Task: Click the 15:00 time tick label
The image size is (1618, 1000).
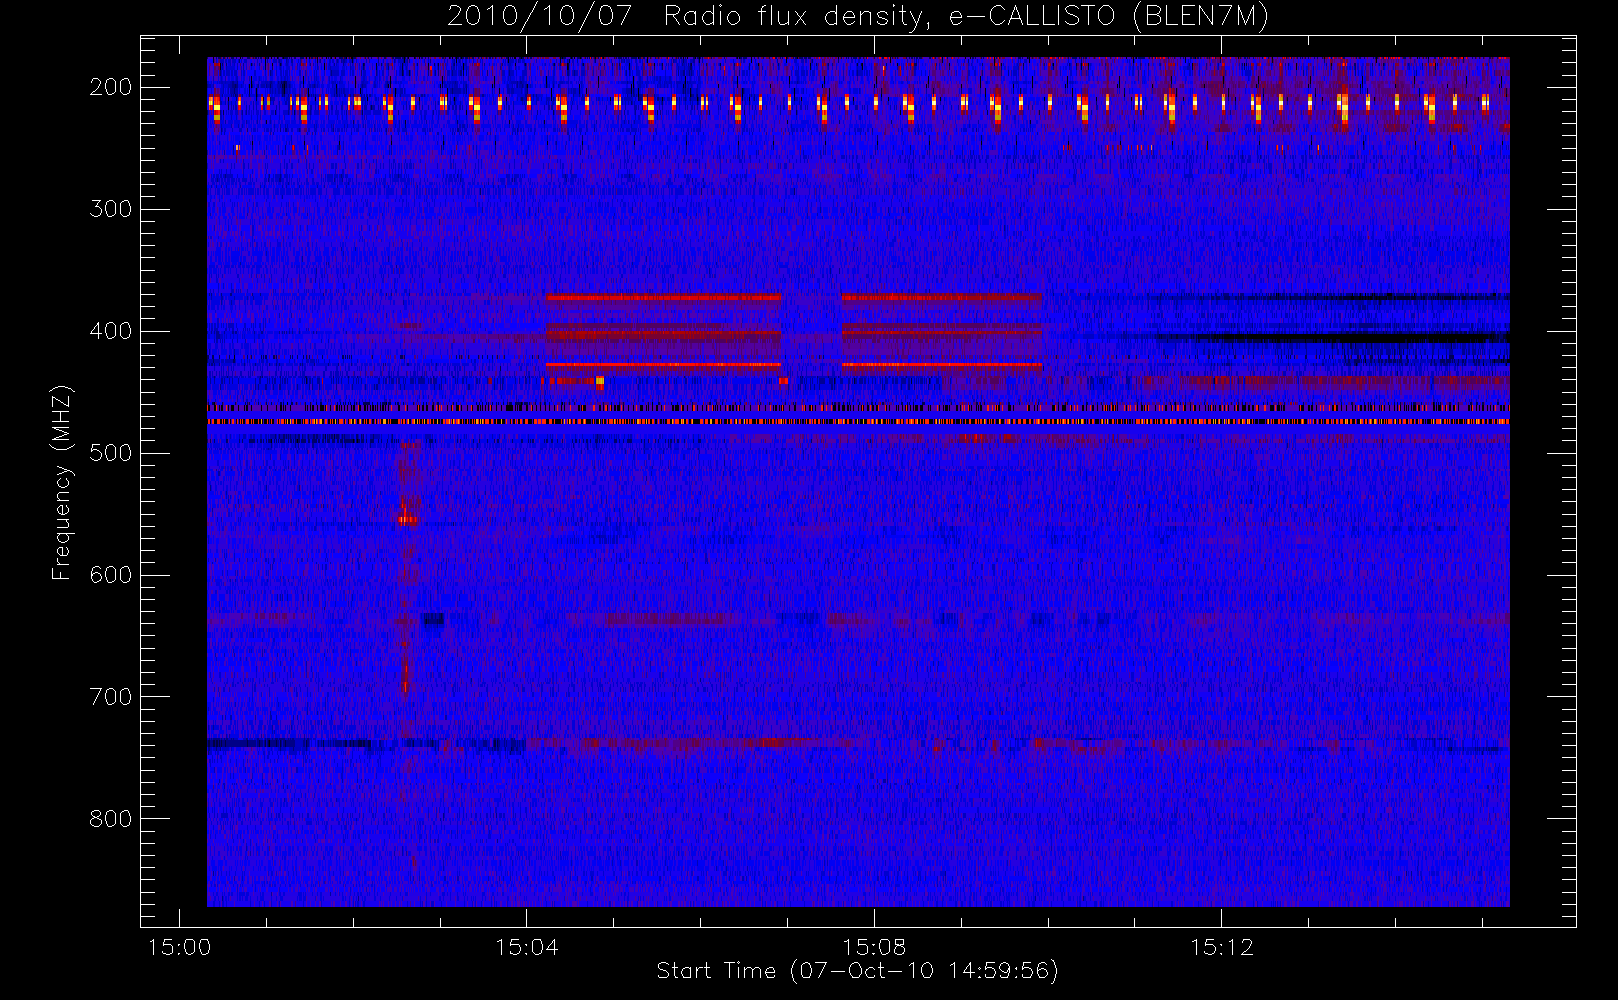Action: coord(179,947)
